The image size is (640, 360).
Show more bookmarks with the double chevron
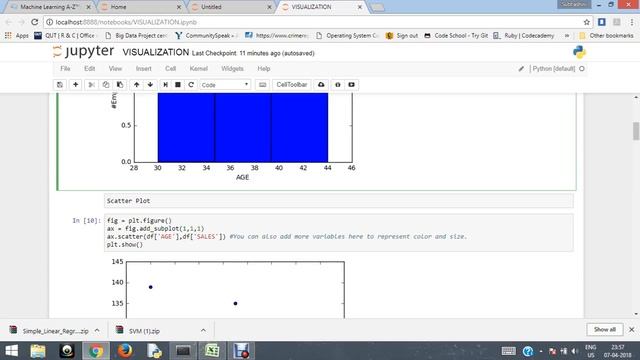tap(567, 36)
